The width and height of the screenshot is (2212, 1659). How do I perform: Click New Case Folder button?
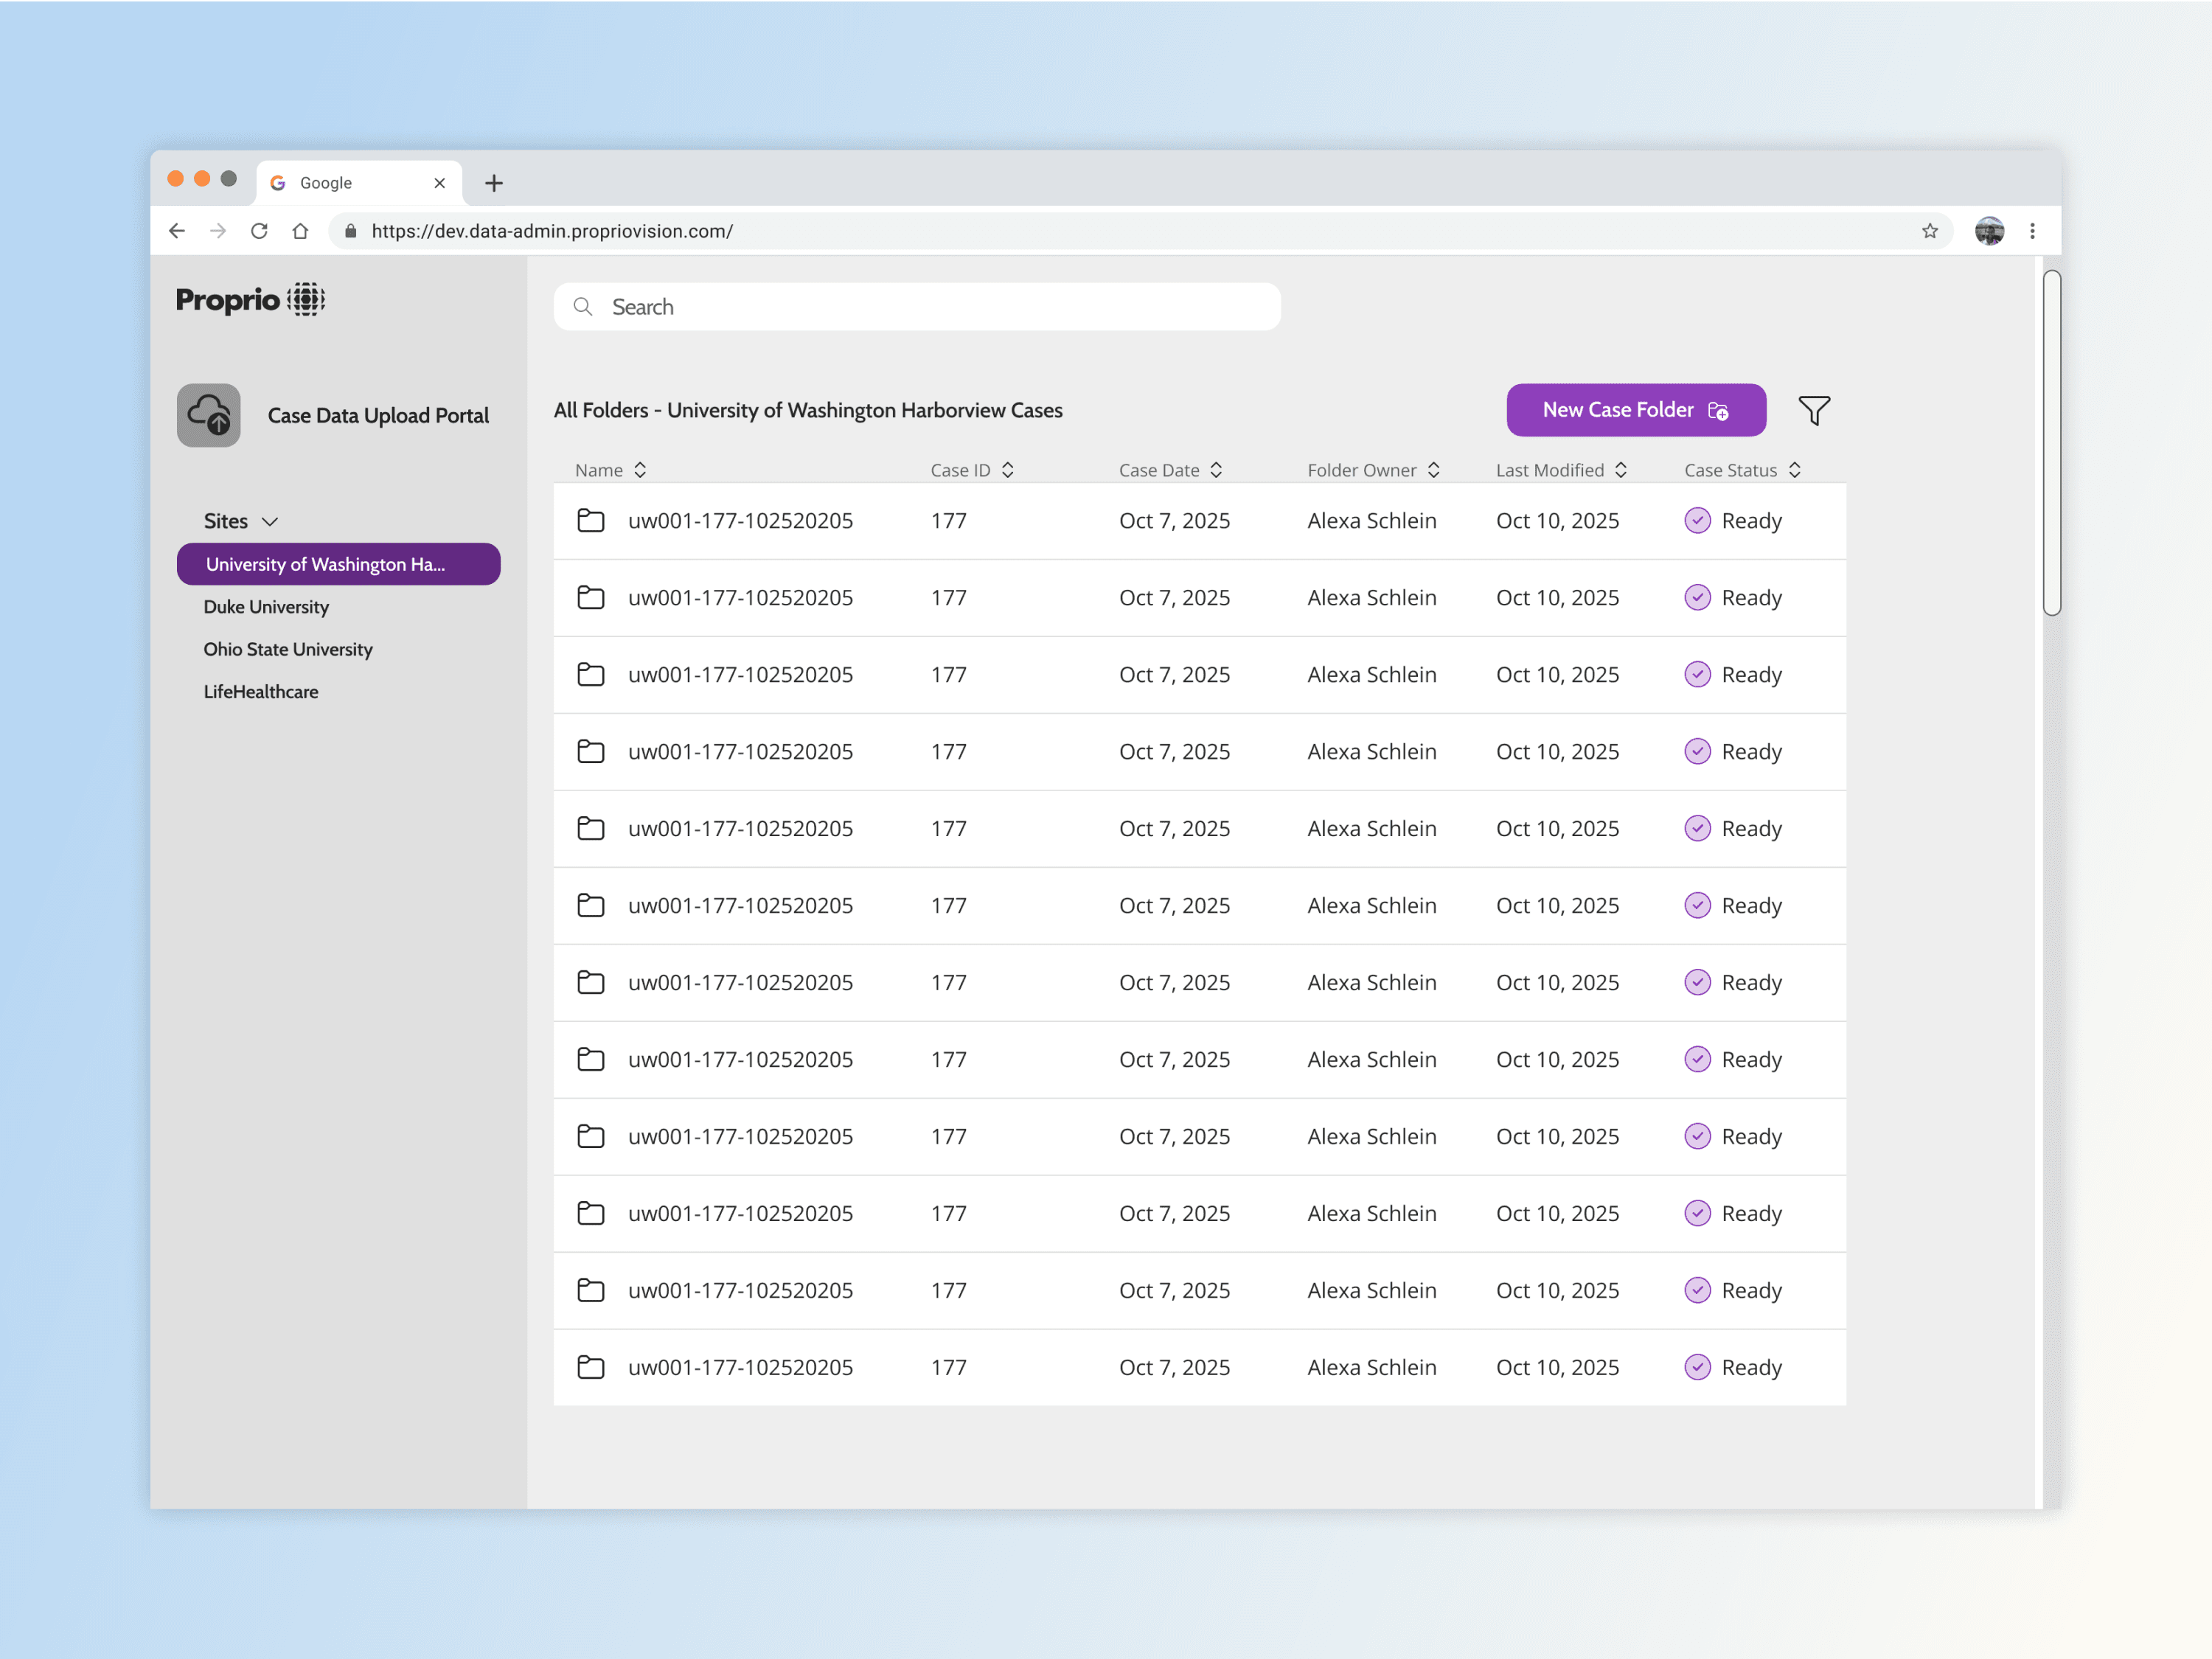[1635, 410]
